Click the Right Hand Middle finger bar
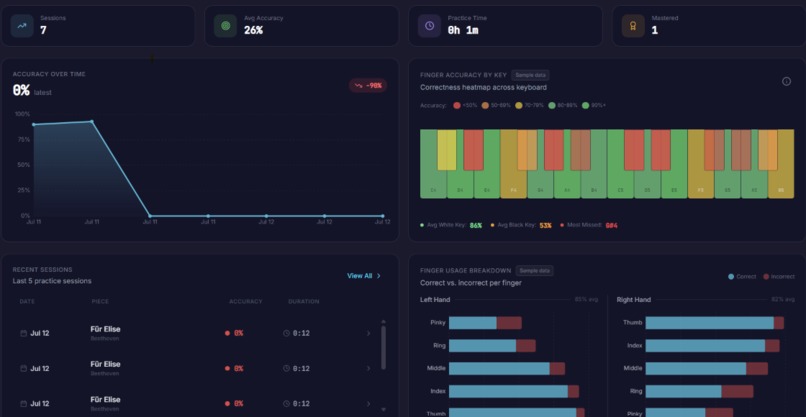806x417 pixels. 707,368
